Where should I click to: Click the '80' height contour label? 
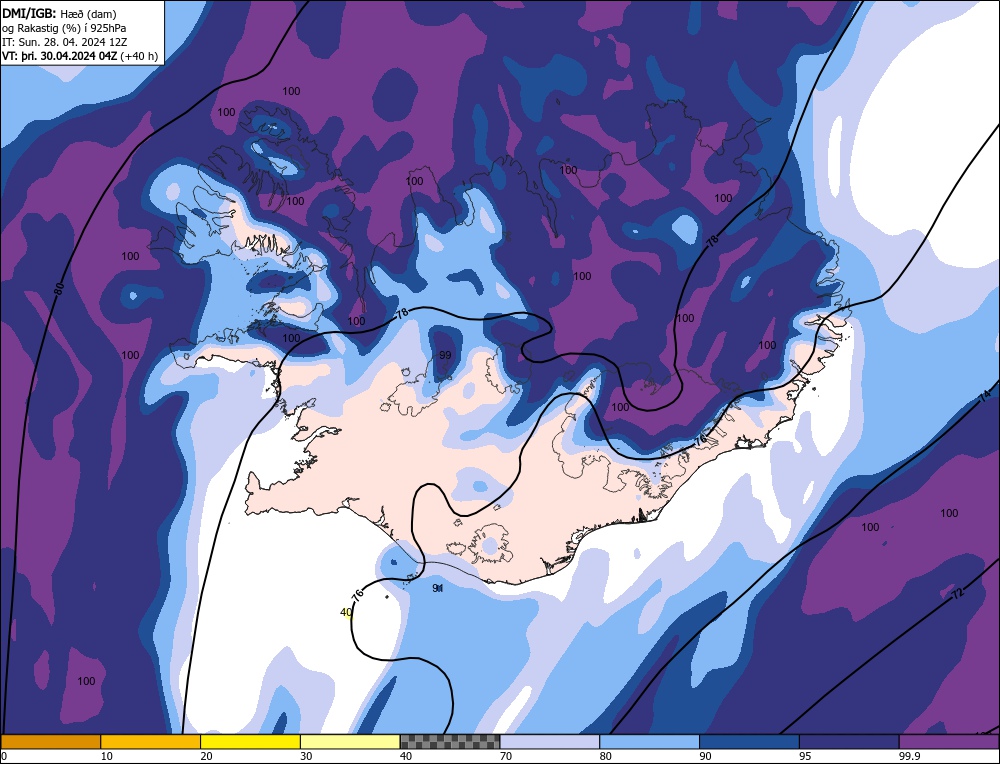59,289
